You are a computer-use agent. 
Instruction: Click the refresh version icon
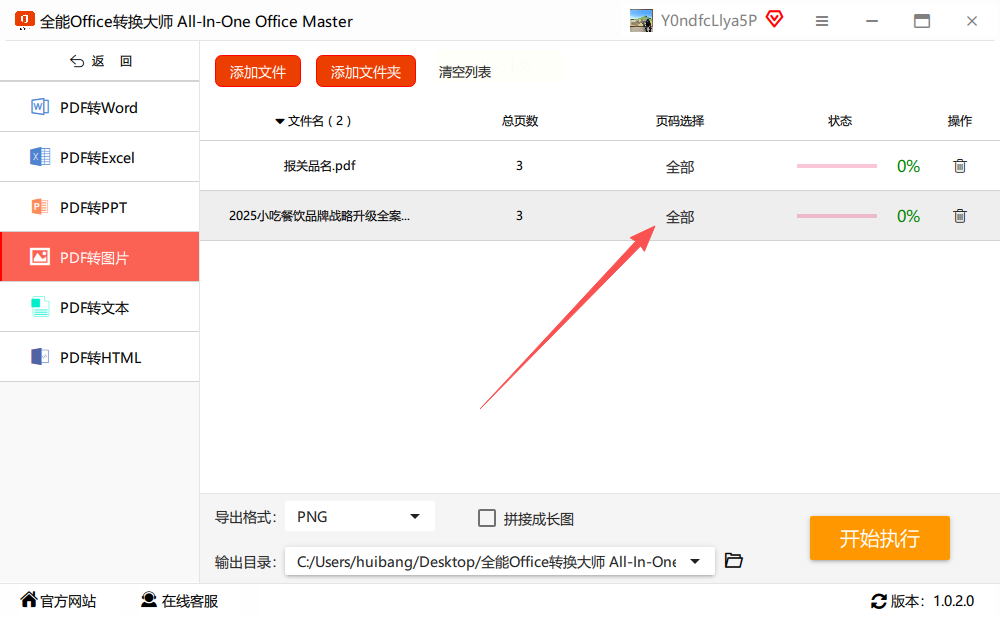point(879,601)
